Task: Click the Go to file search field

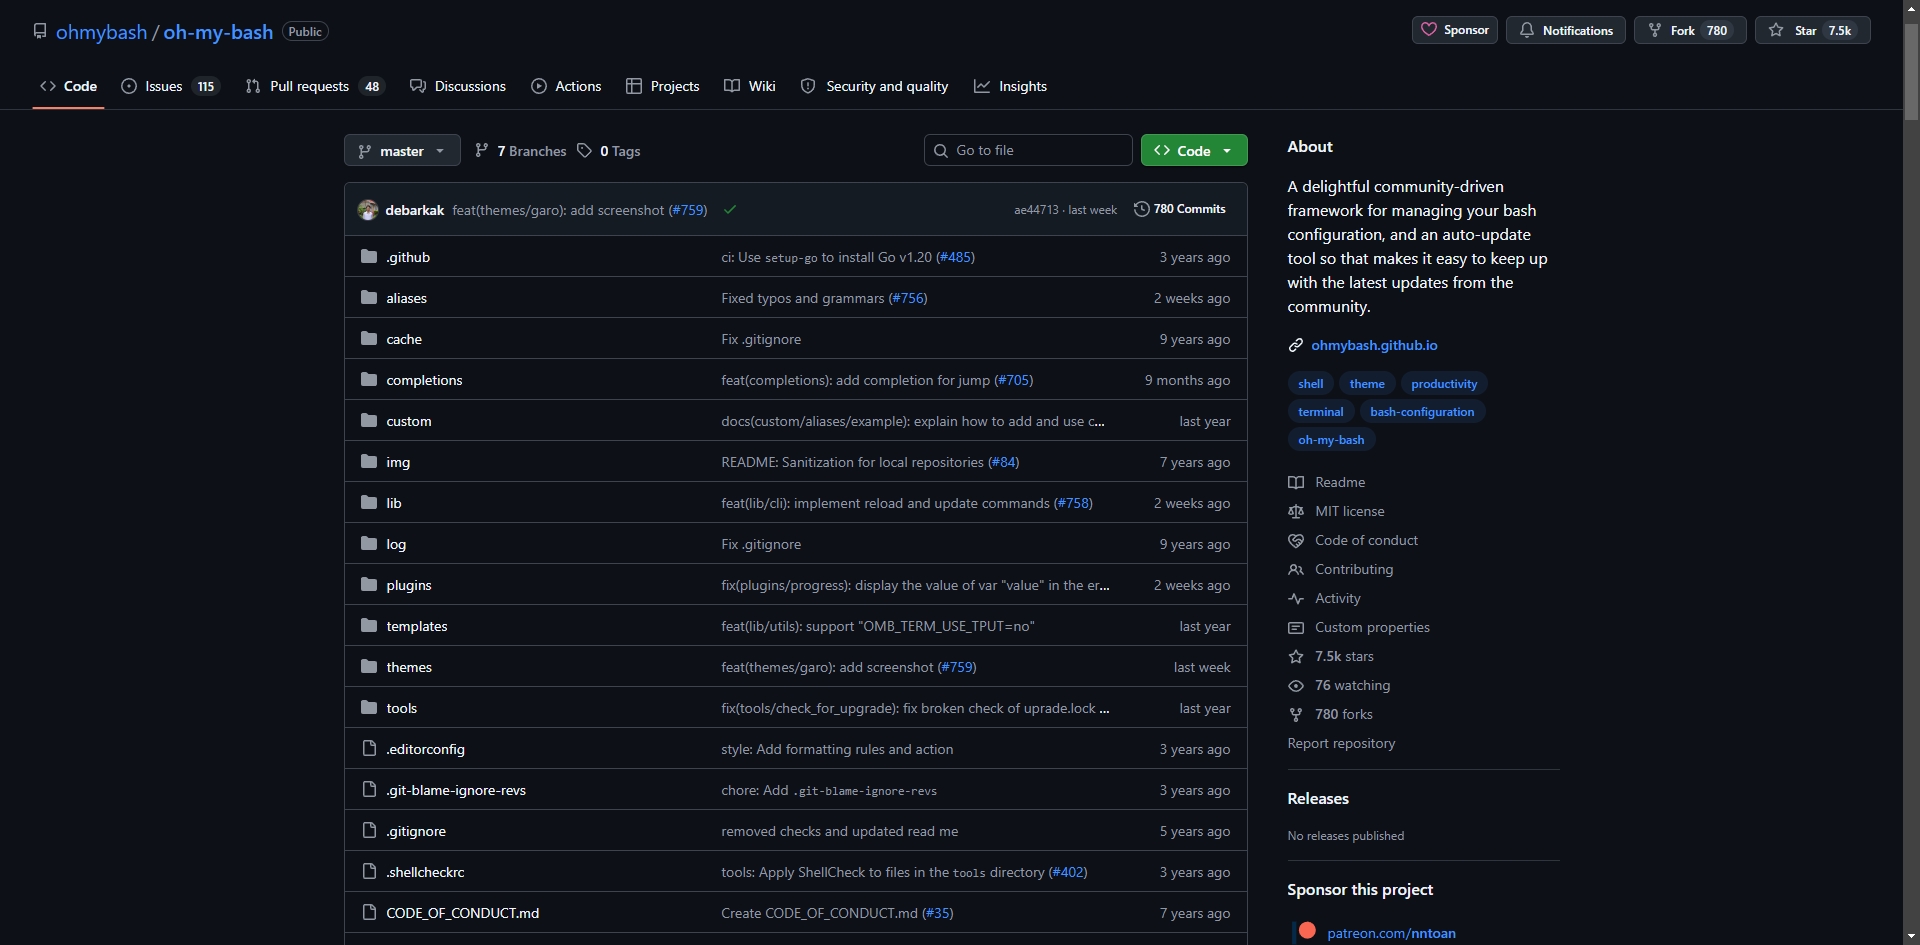Action: click(x=1028, y=150)
